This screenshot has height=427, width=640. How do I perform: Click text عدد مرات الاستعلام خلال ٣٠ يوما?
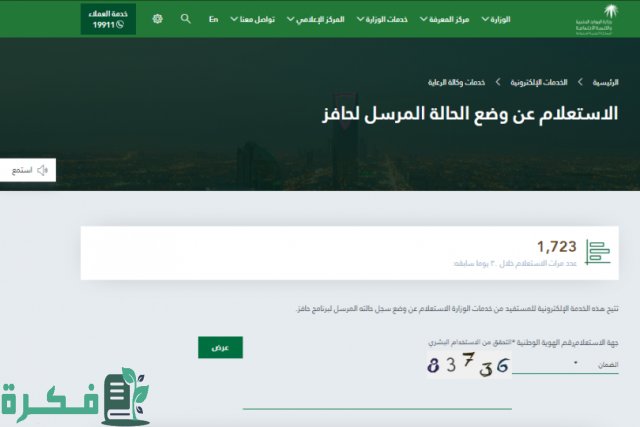515,264
